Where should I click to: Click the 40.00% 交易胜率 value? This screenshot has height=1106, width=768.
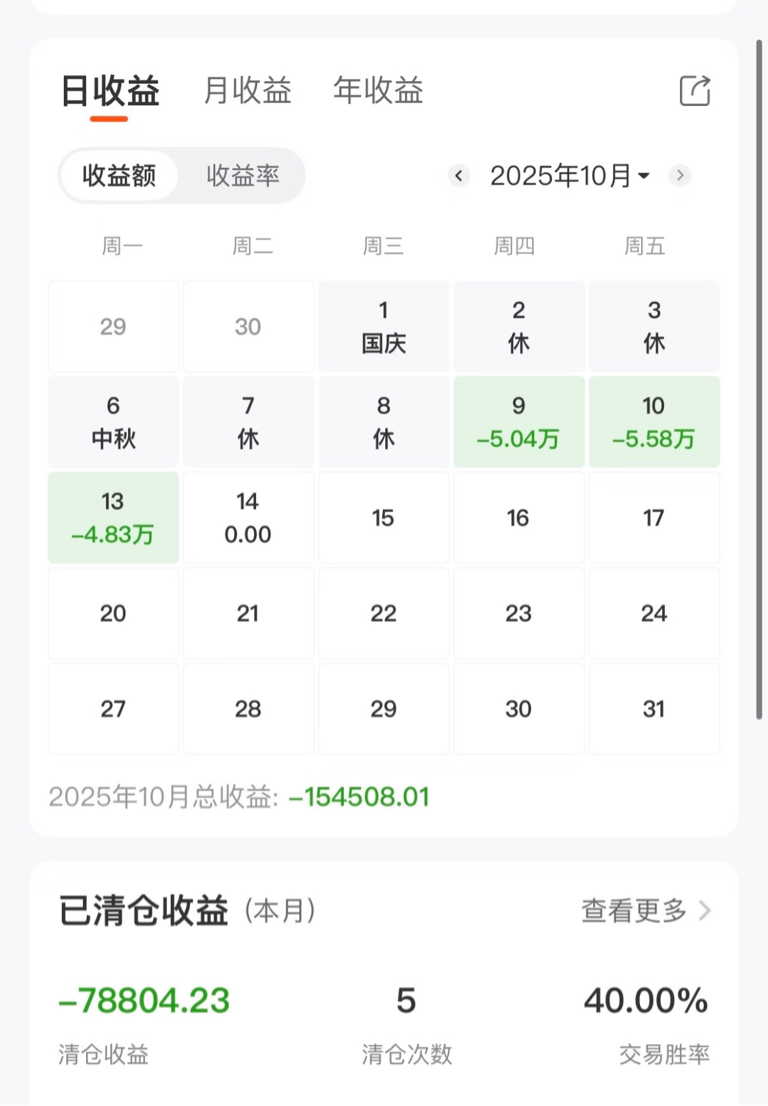coord(646,1000)
